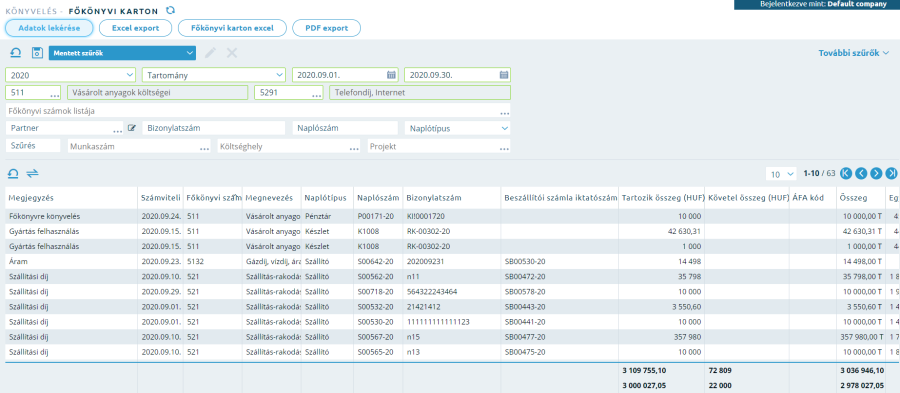This screenshot has height=393, width=900.
Task: Click the swap arrows icon above the table
Action: click(x=33, y=173)
